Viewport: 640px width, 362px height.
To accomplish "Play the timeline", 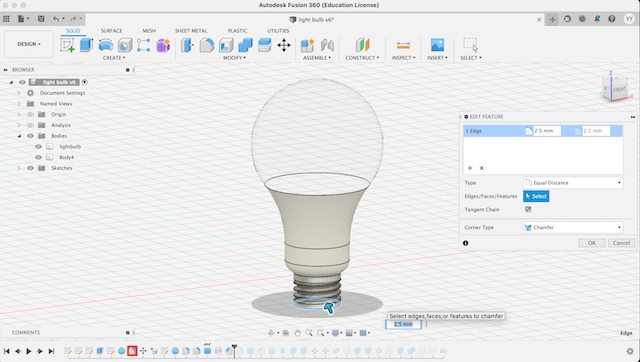I will tap(29, 351).
